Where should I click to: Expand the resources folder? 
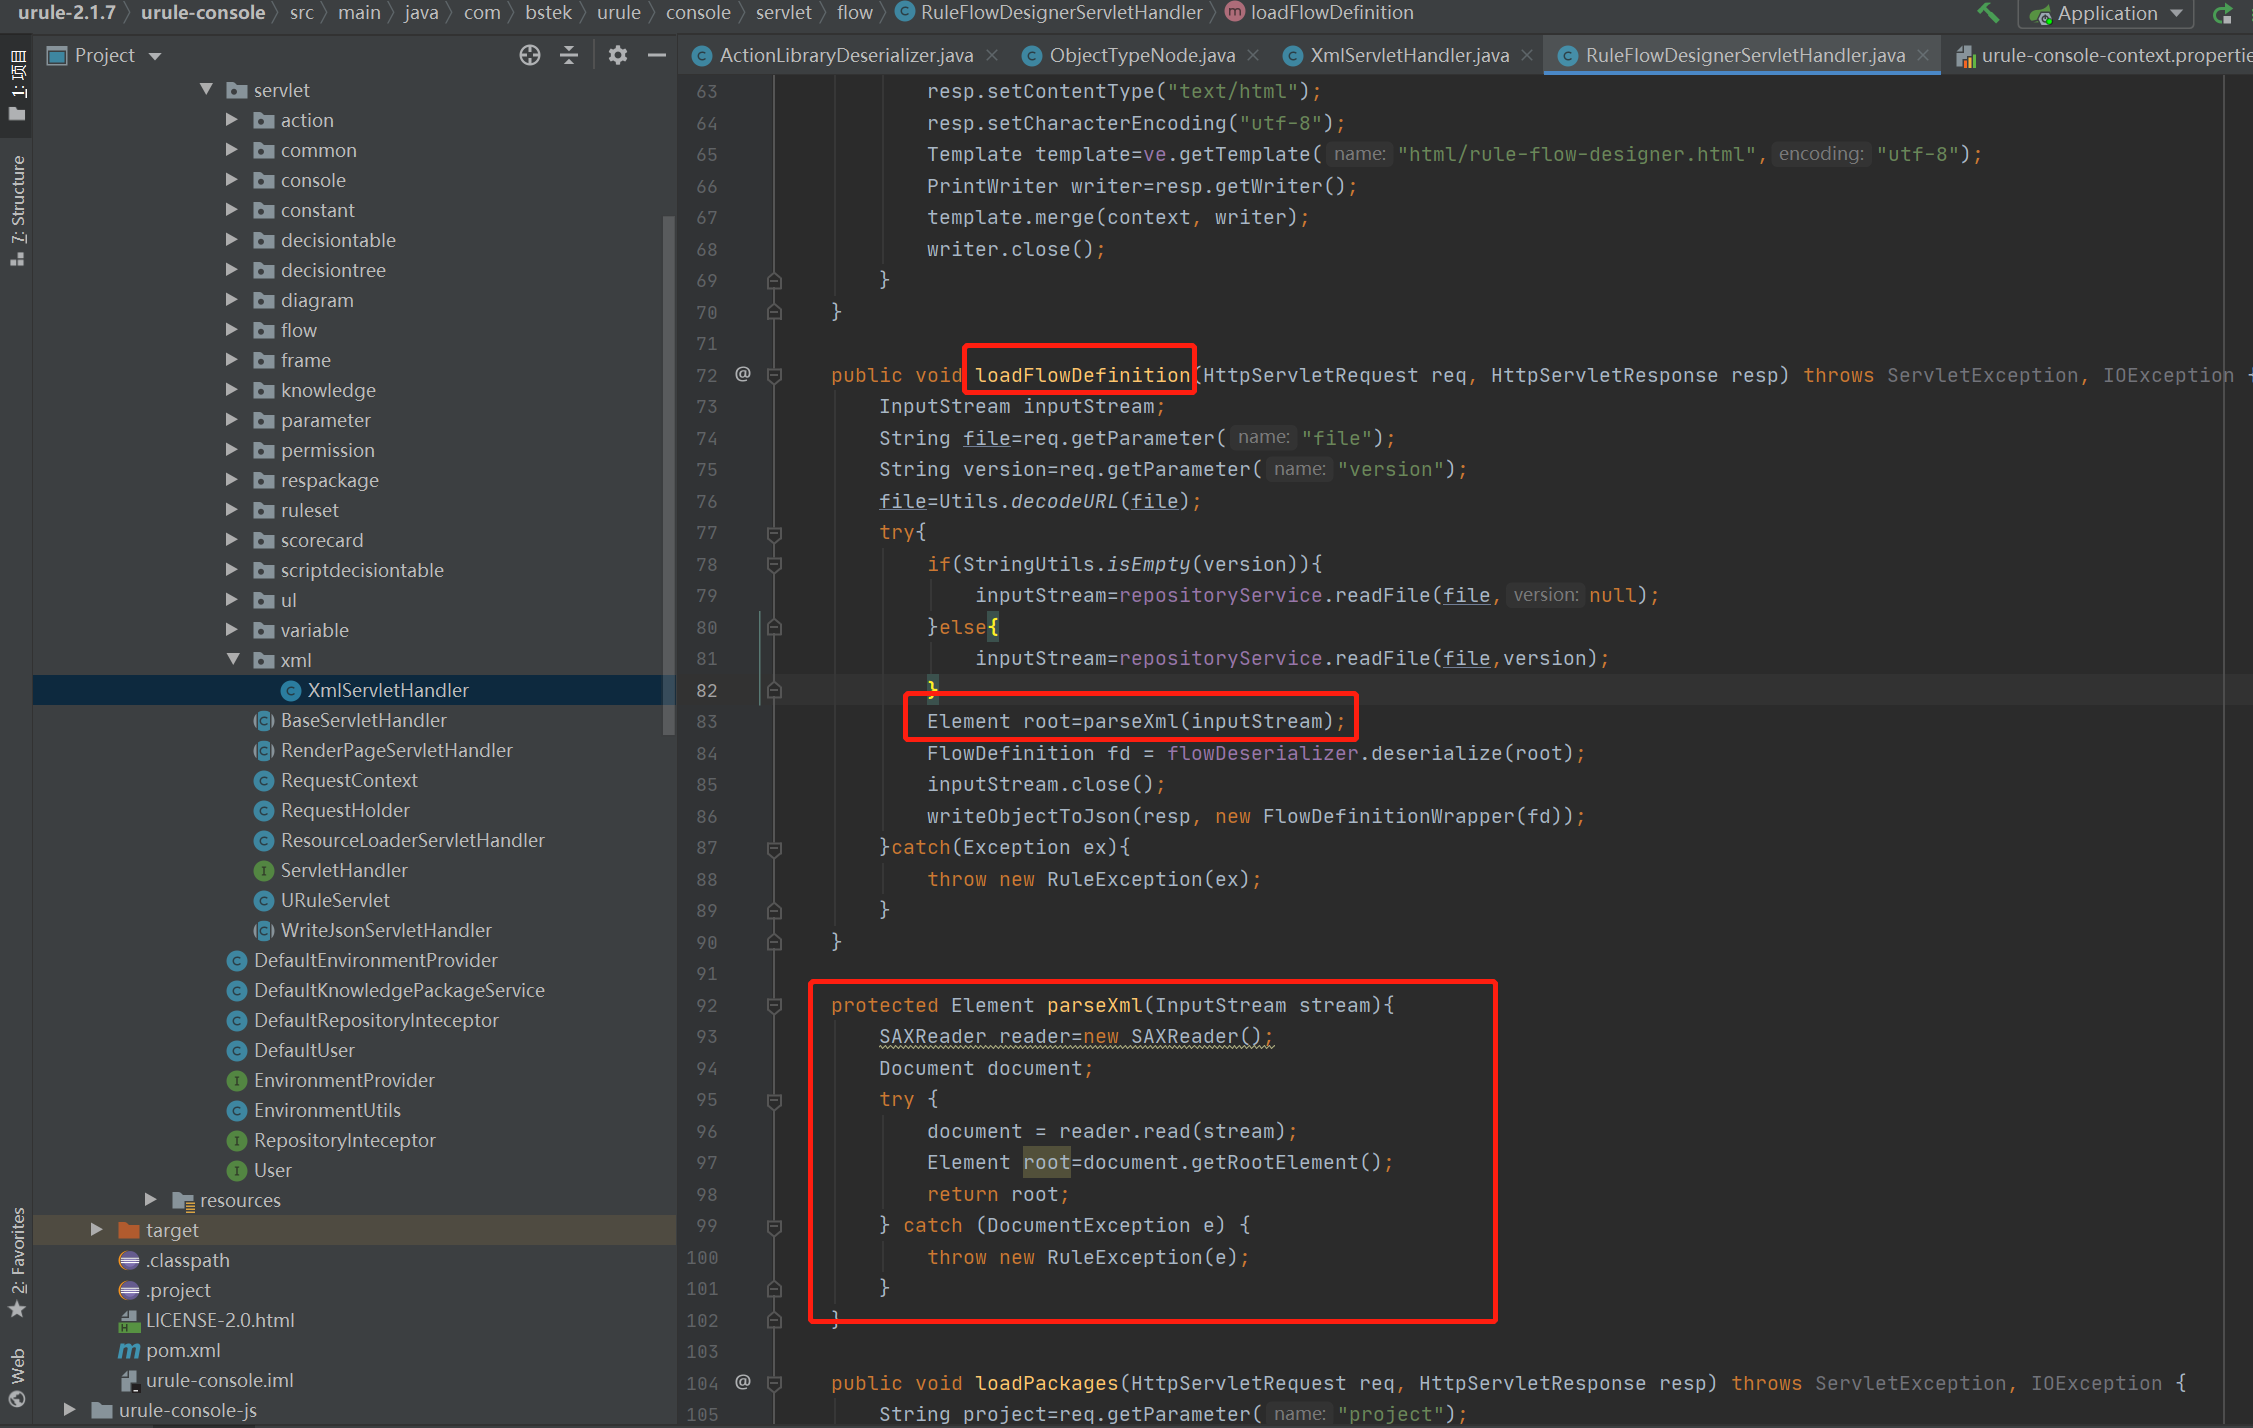(150, 1200)
